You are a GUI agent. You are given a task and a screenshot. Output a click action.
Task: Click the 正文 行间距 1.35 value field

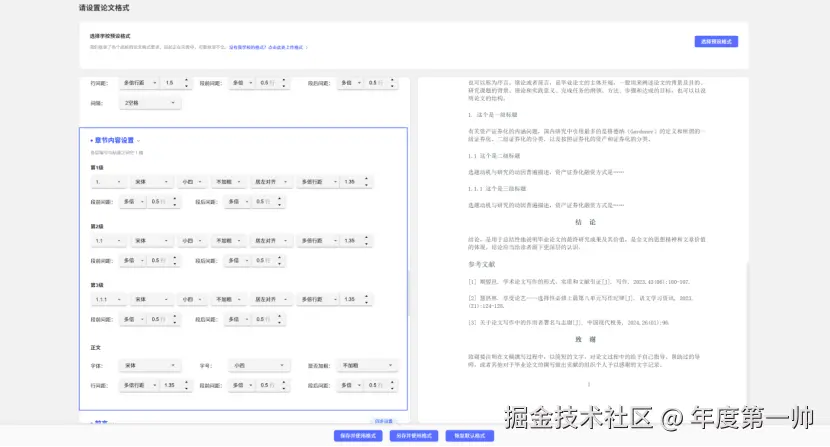(x=172, y=385)
